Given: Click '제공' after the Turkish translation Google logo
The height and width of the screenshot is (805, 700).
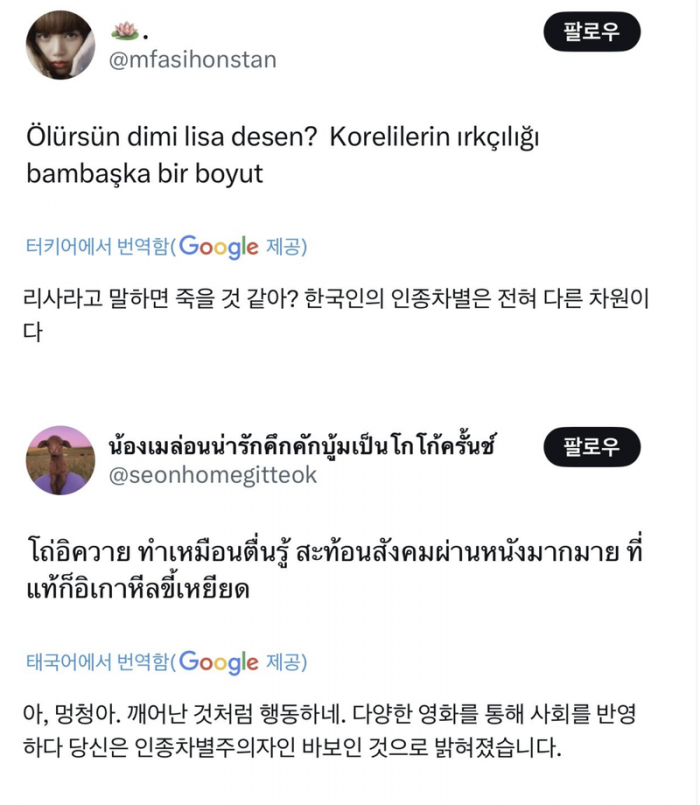Looking at the screenshot, I should coord(283,247).
